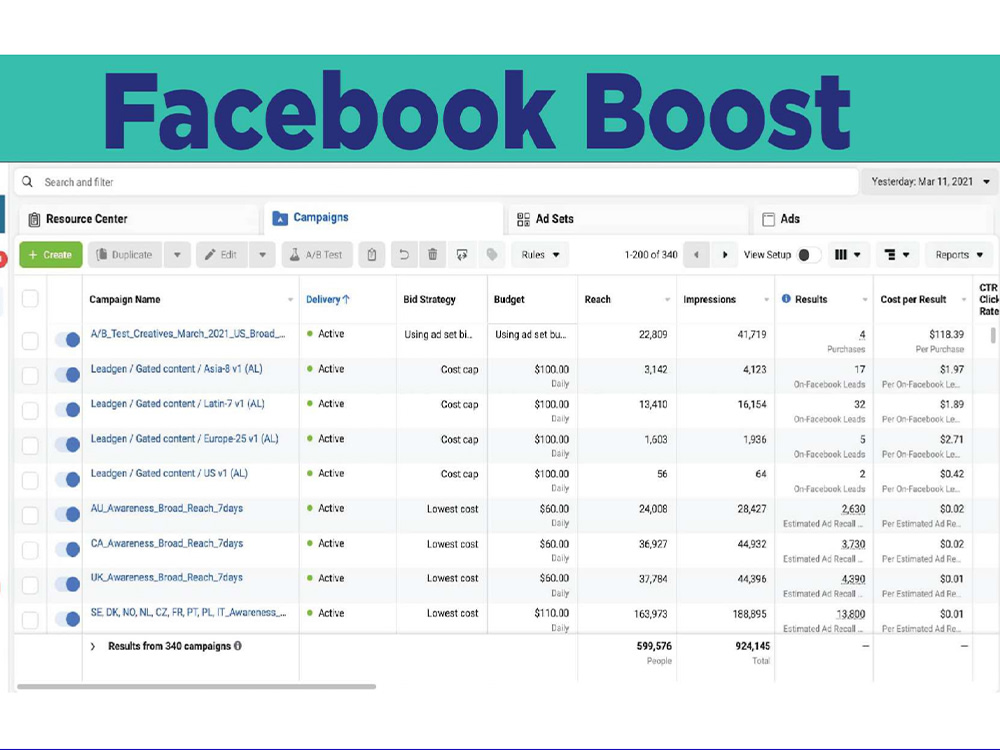Click the search magnifier icon

[27, 182]
